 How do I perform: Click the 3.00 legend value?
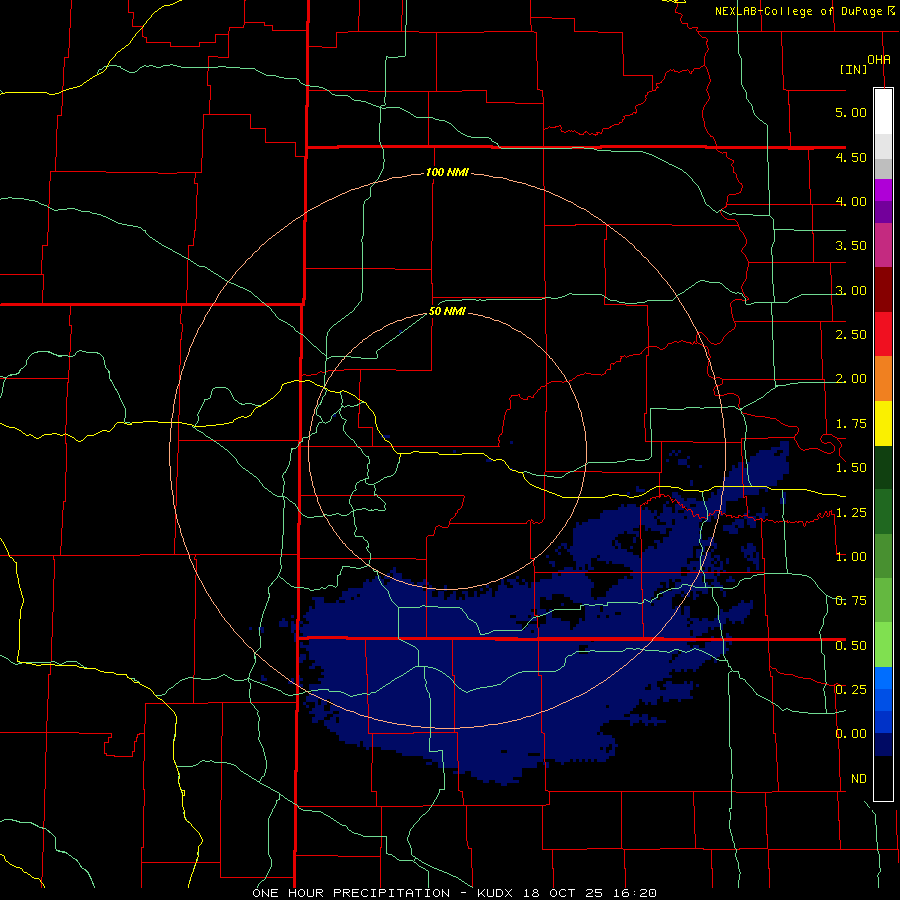[x=851, y=290]
